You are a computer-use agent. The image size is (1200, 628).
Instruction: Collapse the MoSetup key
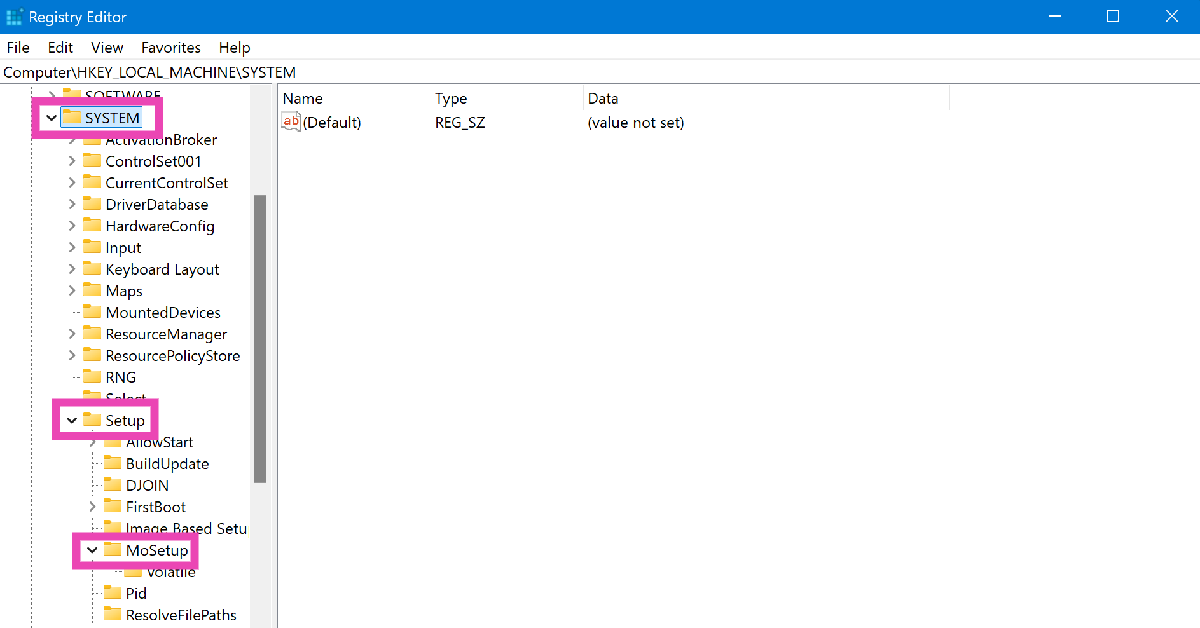coord(92,550)
